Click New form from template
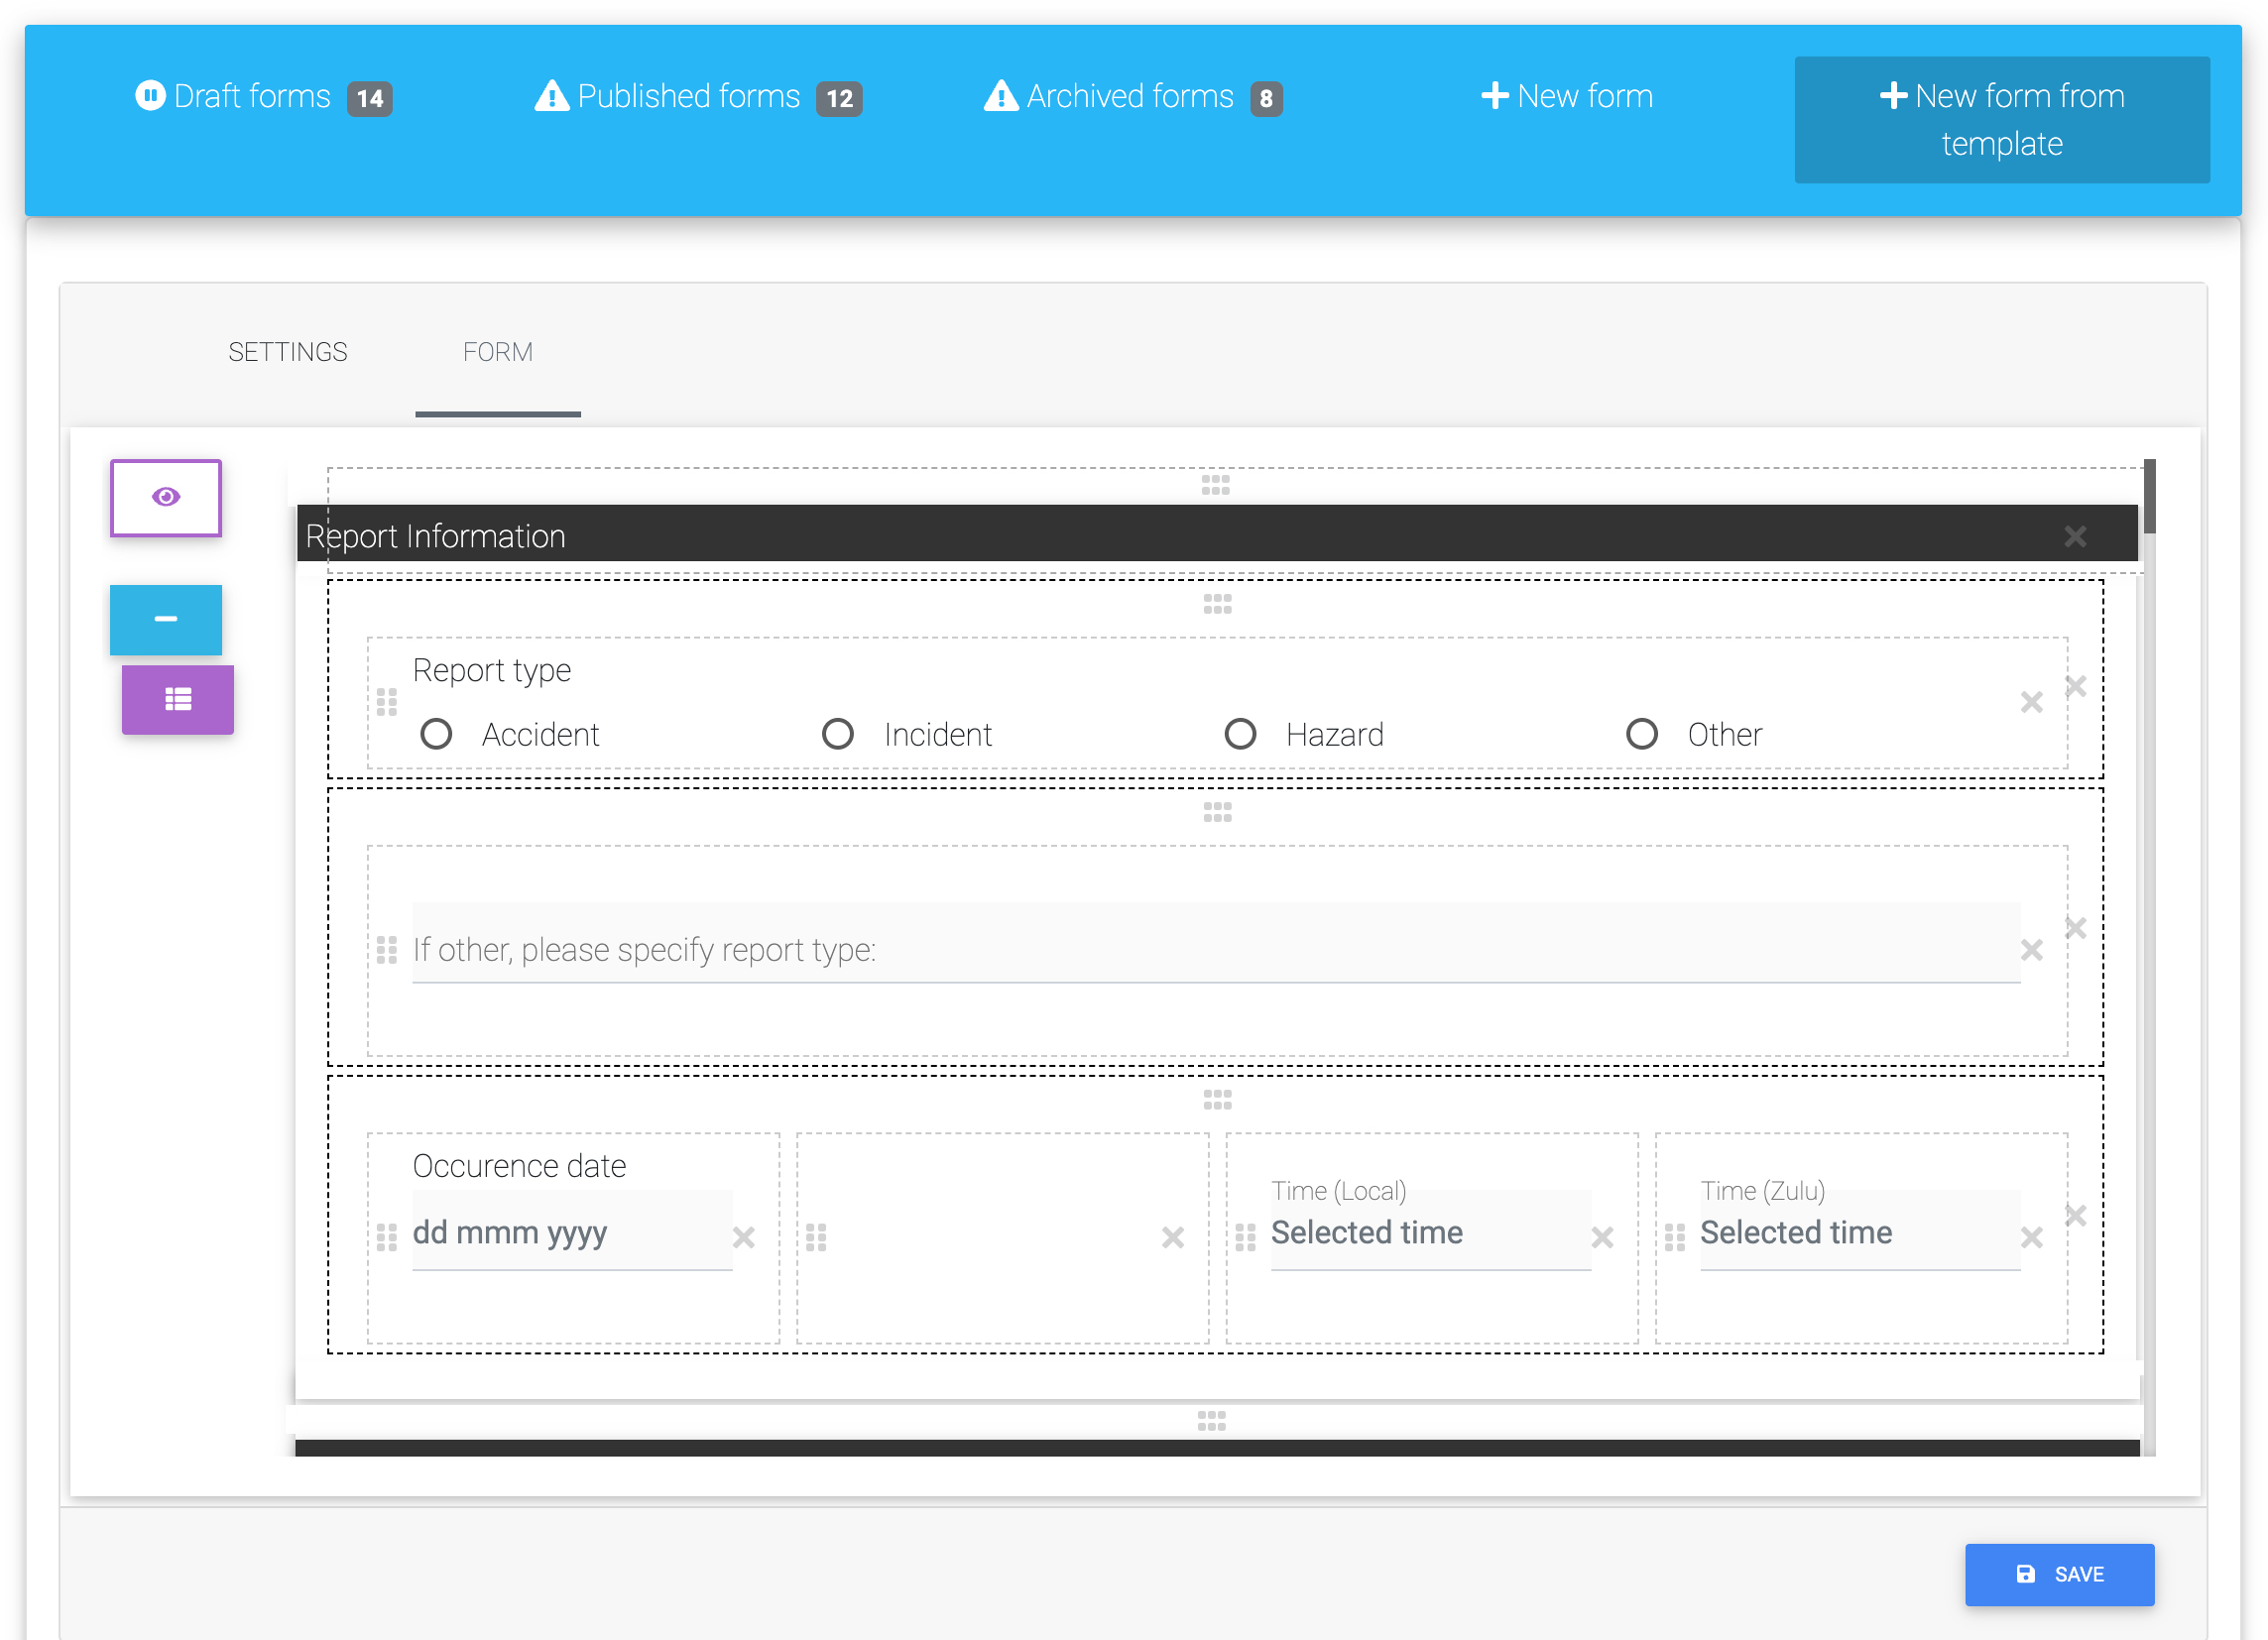This screenshot has height=1640, width=2268. [x=2001, y=120]
